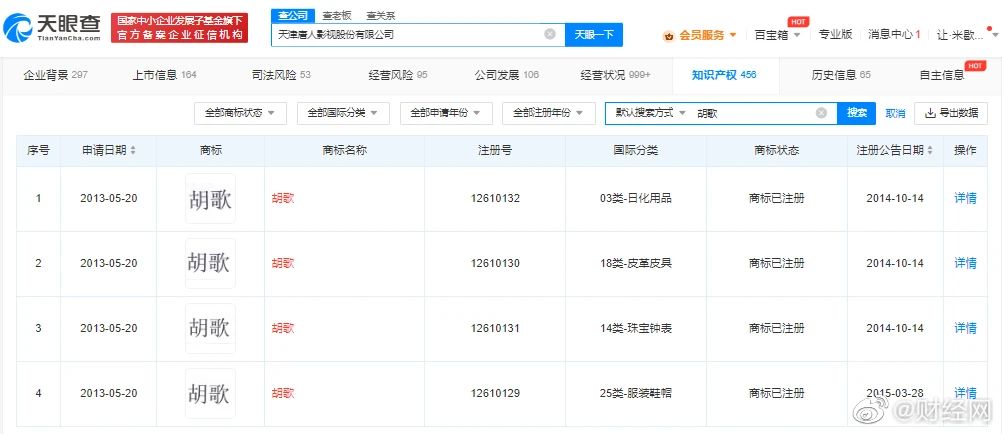This screenshot has height=434, width=1002.
Task: Open 详情 for registration 12610129
Action: (x=965, y=393)
